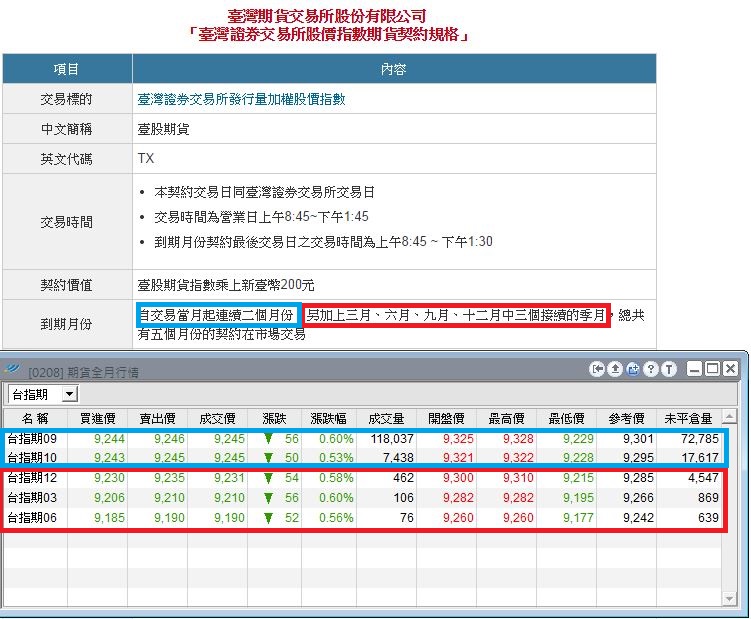Click open interest 72,785 cell

click(699, 438)
